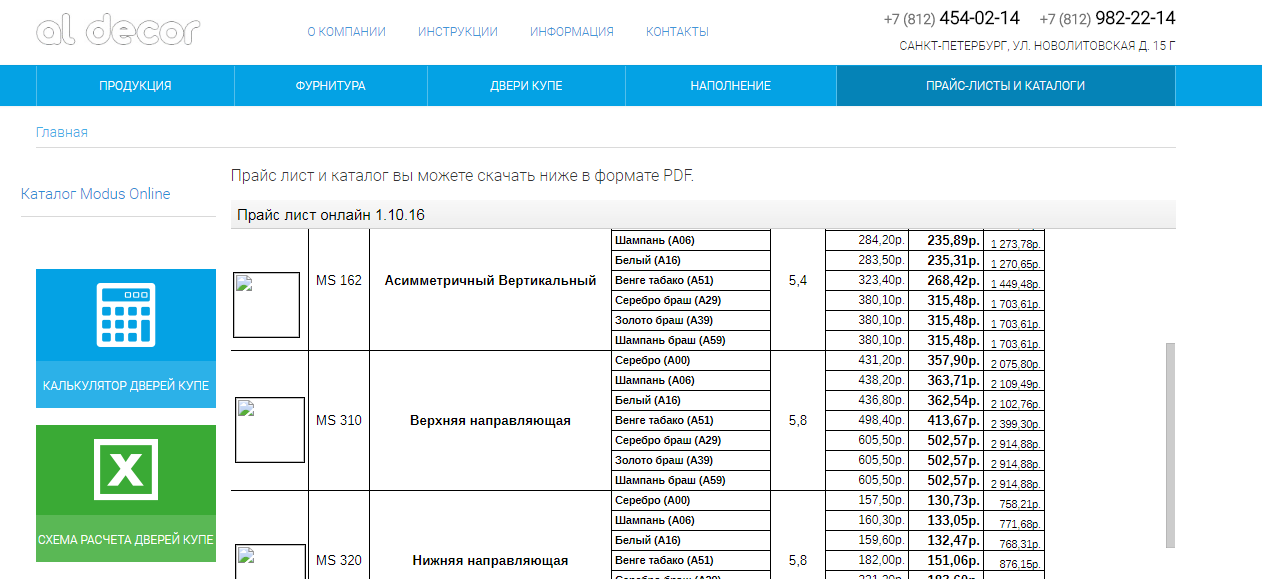Click the Главная breadcrumb link

(62, 132)
